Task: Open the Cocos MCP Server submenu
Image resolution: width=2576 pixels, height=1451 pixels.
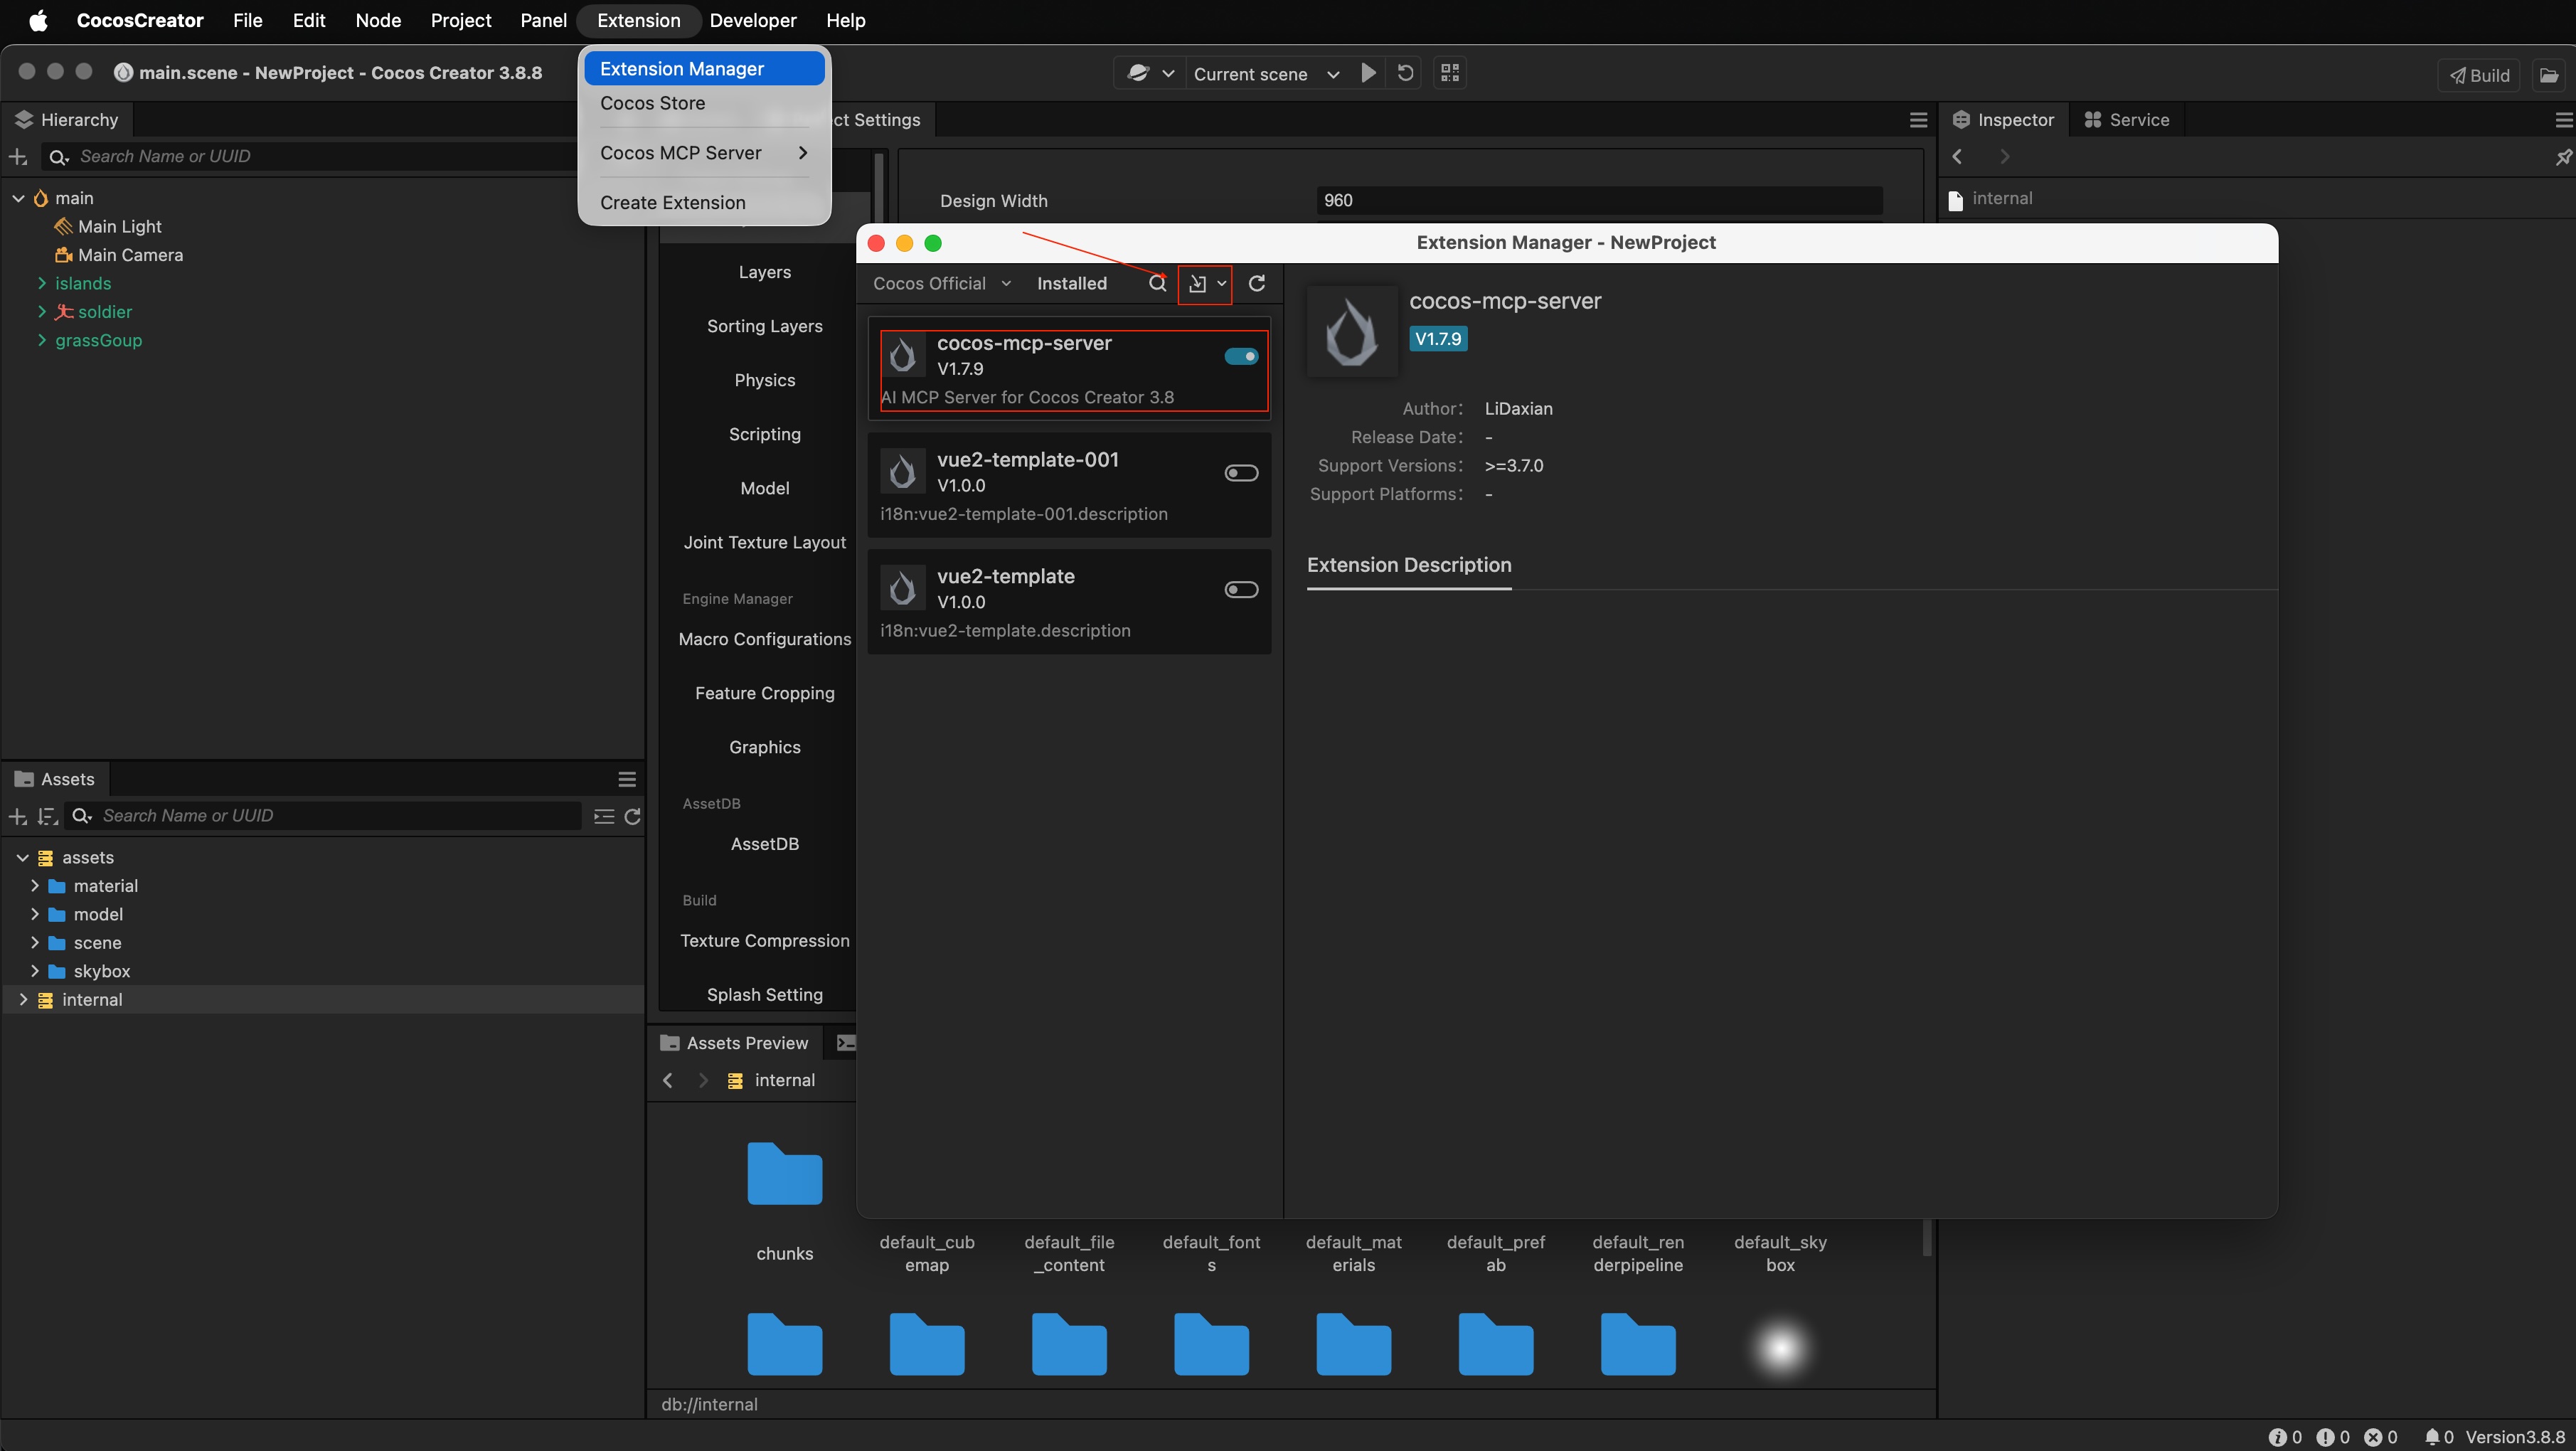Action: pos(704,153)
